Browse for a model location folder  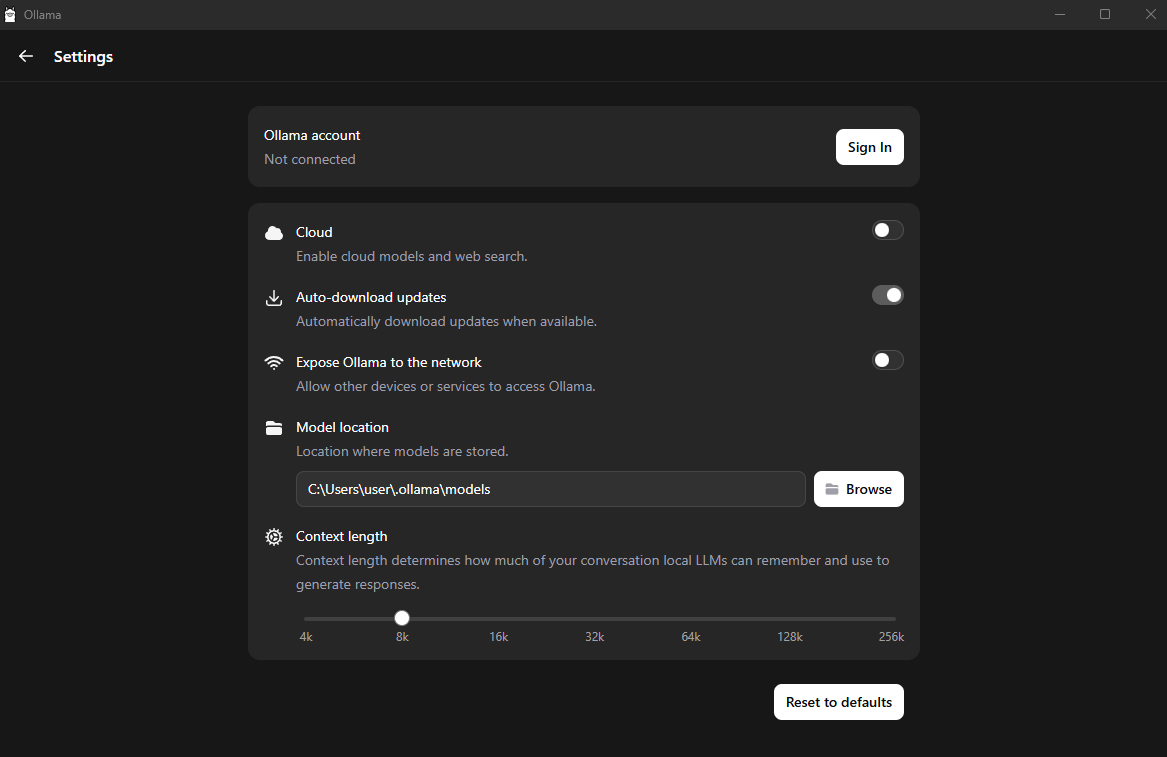[858, 489]
